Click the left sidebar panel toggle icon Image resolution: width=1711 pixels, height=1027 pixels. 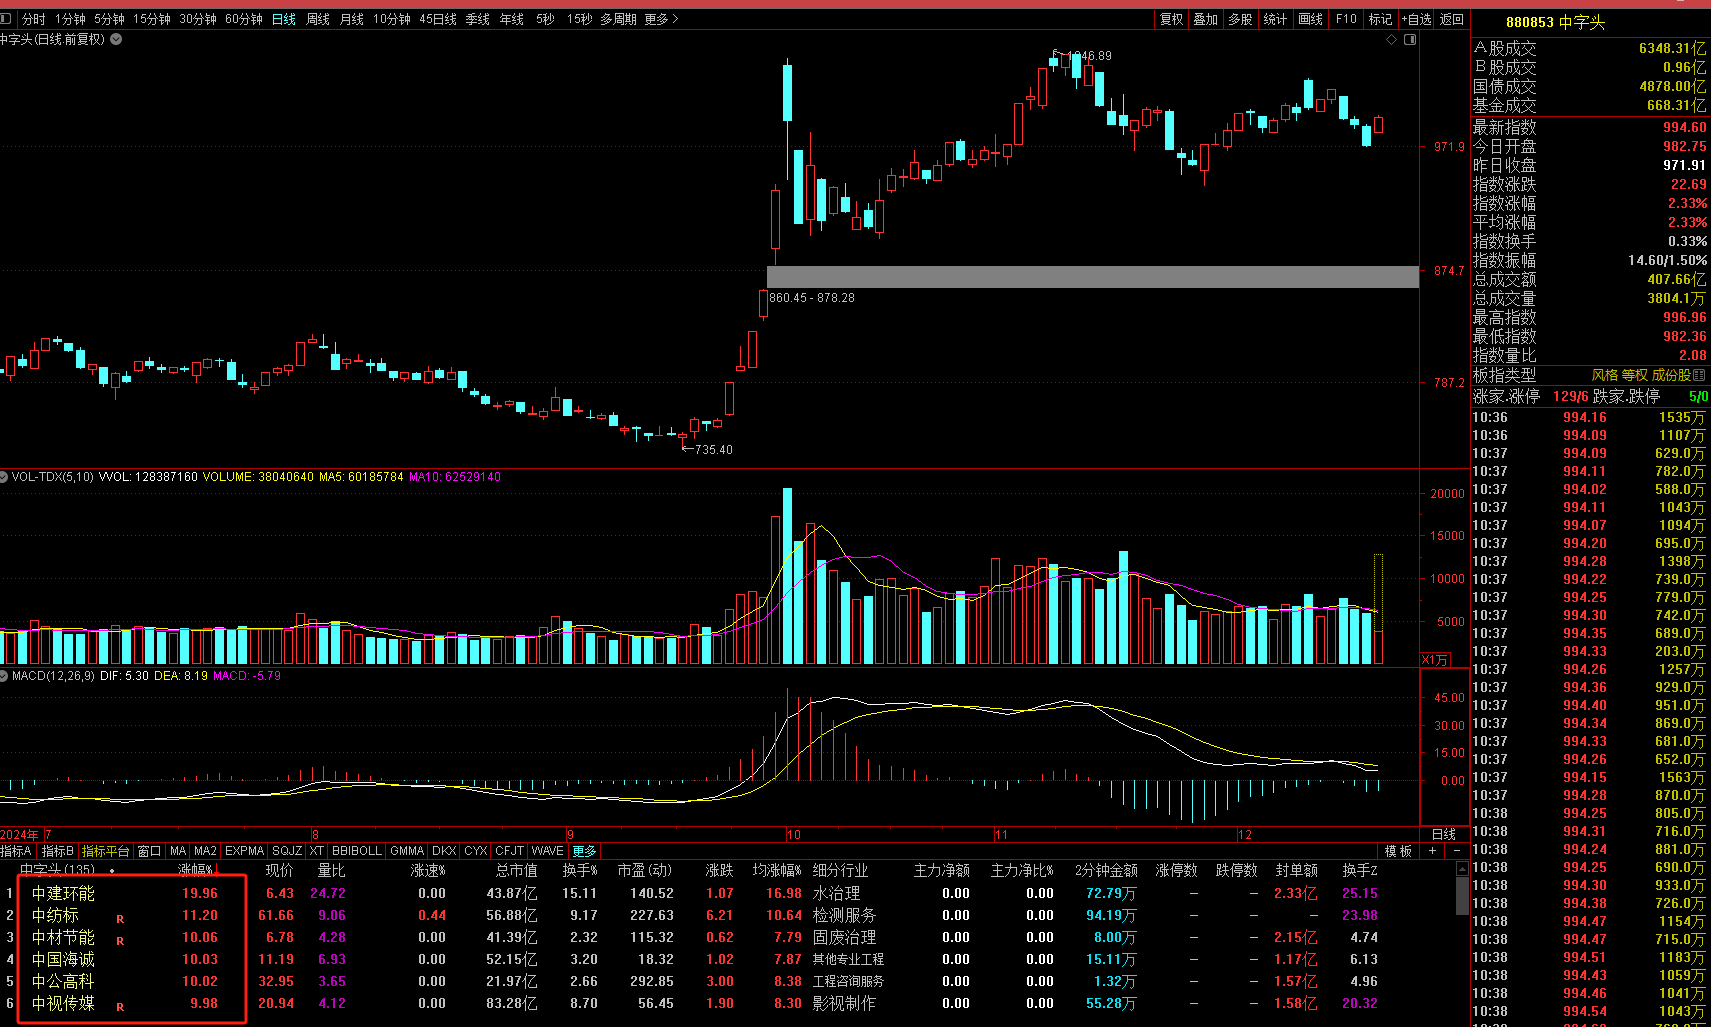tap(7, 19)
